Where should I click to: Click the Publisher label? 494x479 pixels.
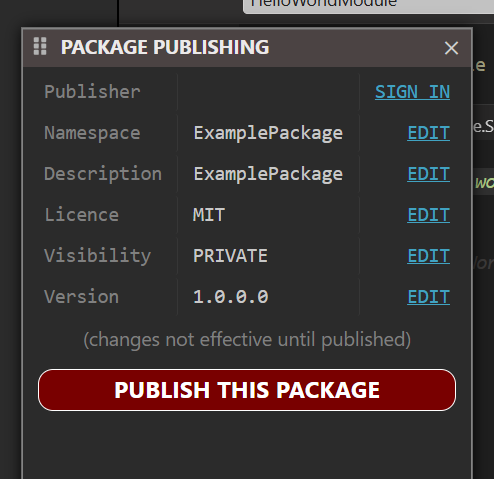pos(92,92)
